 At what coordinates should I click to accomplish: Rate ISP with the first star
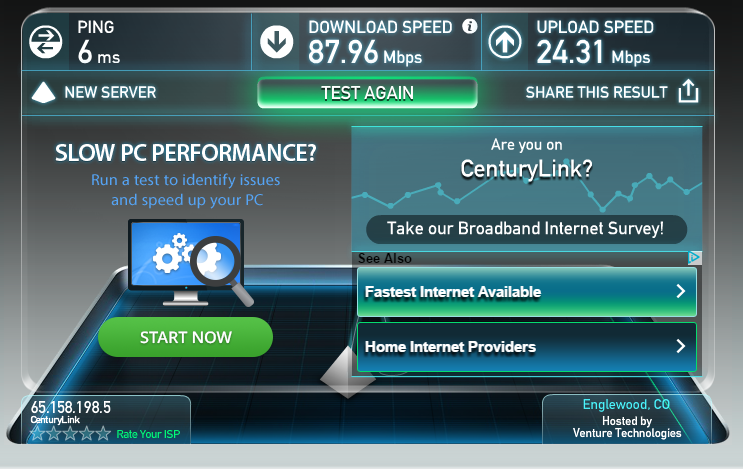tap(36, 433)
